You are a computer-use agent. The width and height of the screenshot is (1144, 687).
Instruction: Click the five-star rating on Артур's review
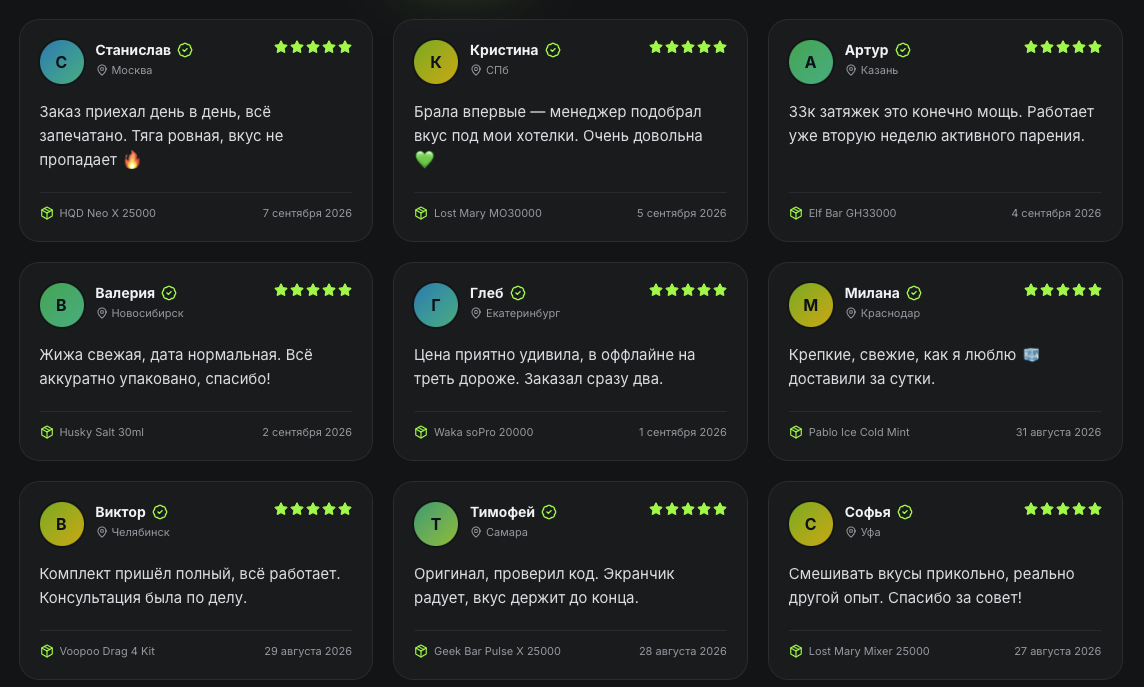(1063, 47)
